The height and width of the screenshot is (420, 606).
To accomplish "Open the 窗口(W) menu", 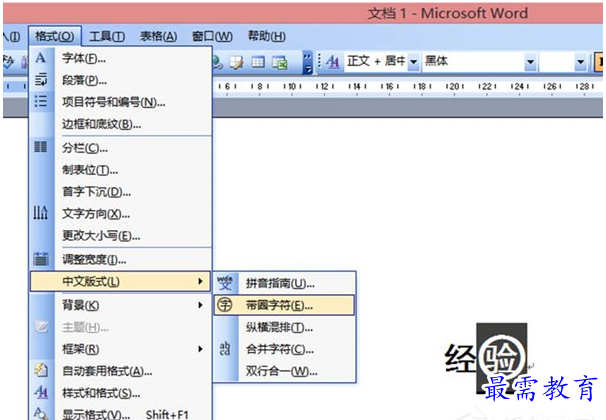I will click(x=212, y=36).
